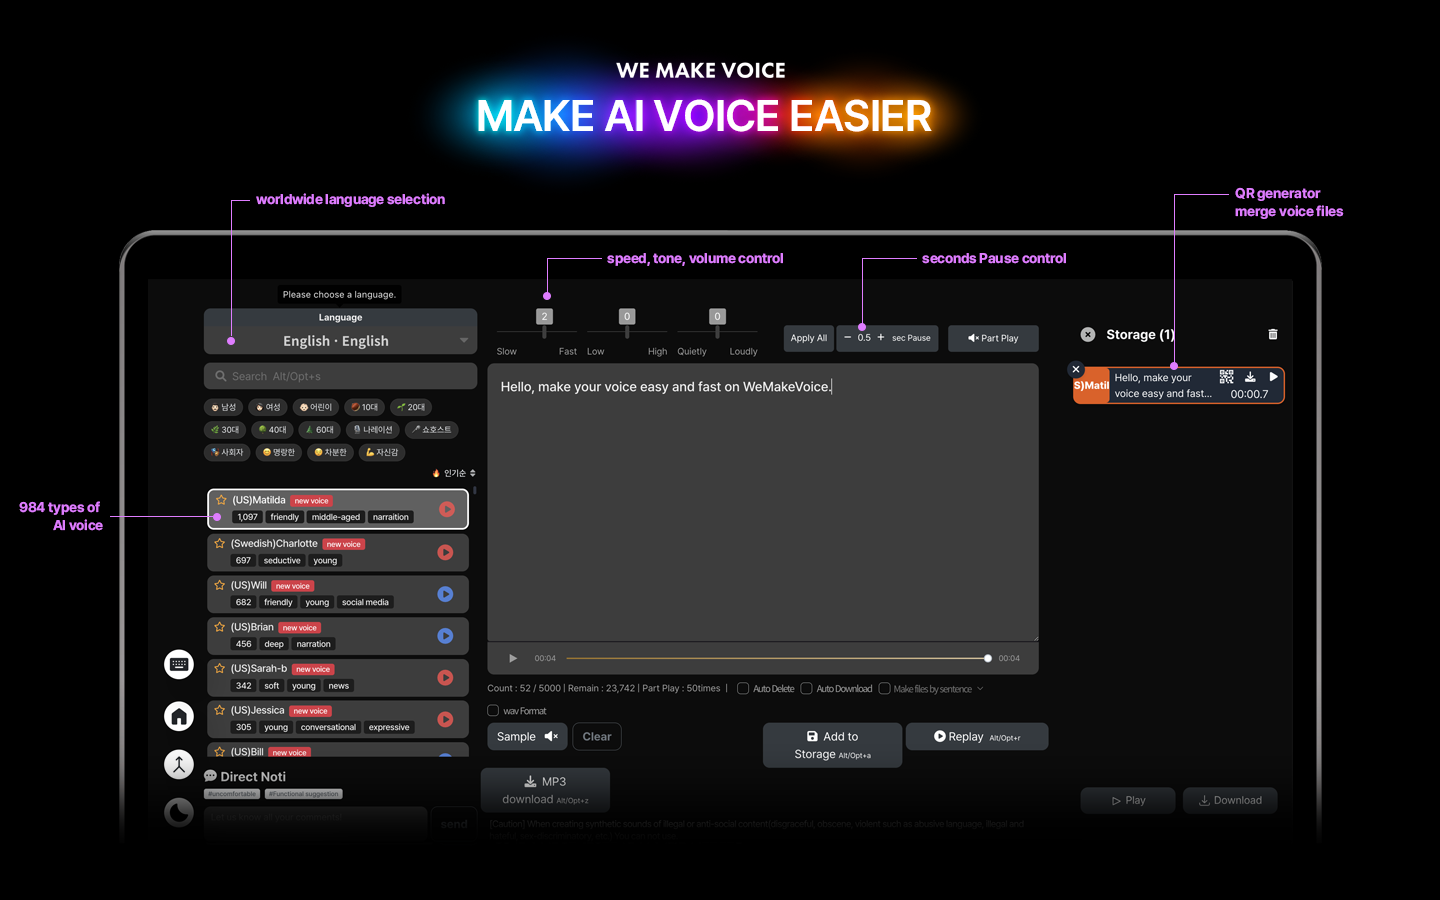
Task: Click the Sample mute button
Action: pos(527,737)
